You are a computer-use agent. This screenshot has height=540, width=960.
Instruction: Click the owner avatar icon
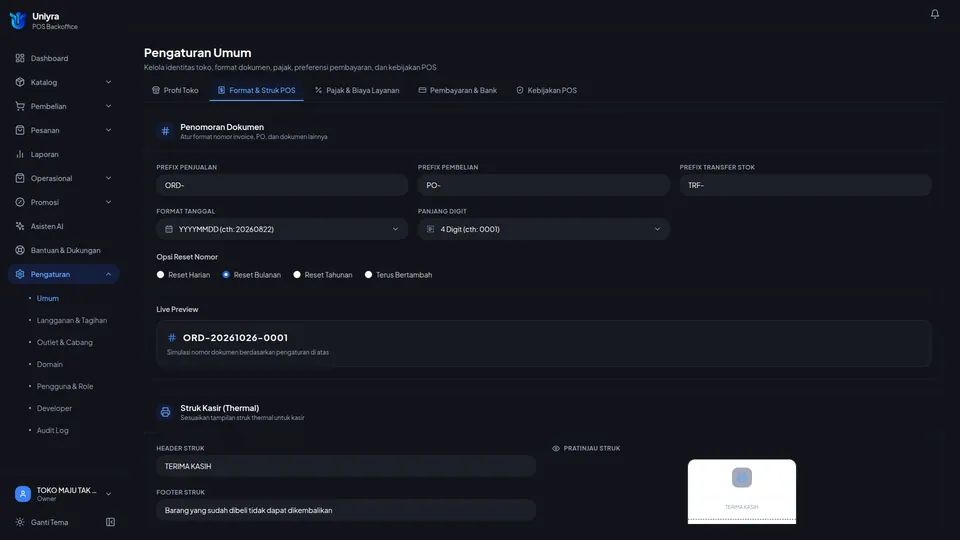(23, 493)
